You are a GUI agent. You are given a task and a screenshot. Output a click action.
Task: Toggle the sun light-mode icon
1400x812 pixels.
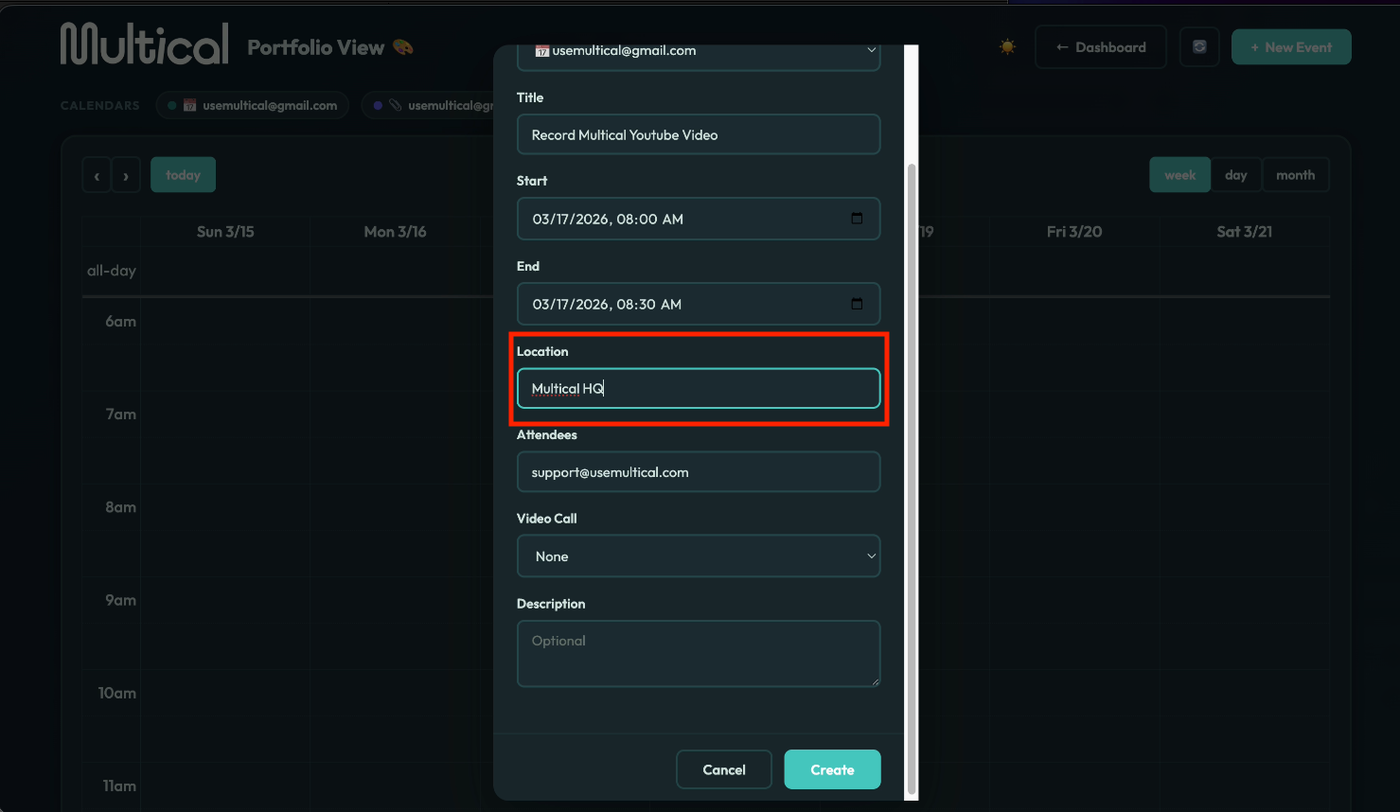click(1007, 47)
